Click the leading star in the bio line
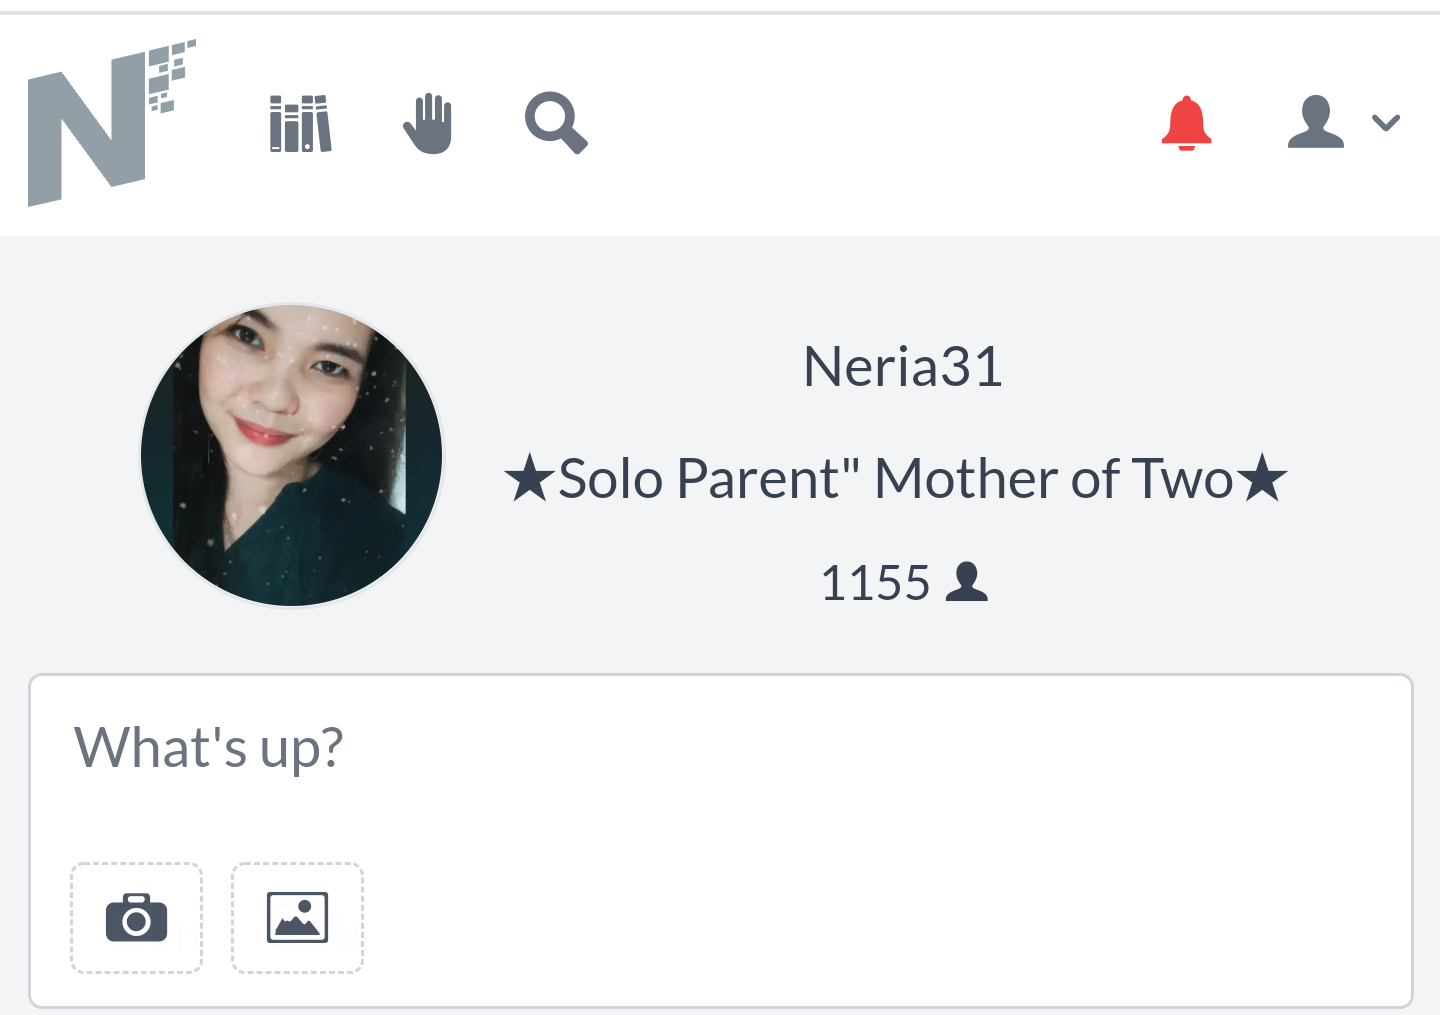Image resolution: width=1440 pixels, height=1015 pixels. (529, 478)
